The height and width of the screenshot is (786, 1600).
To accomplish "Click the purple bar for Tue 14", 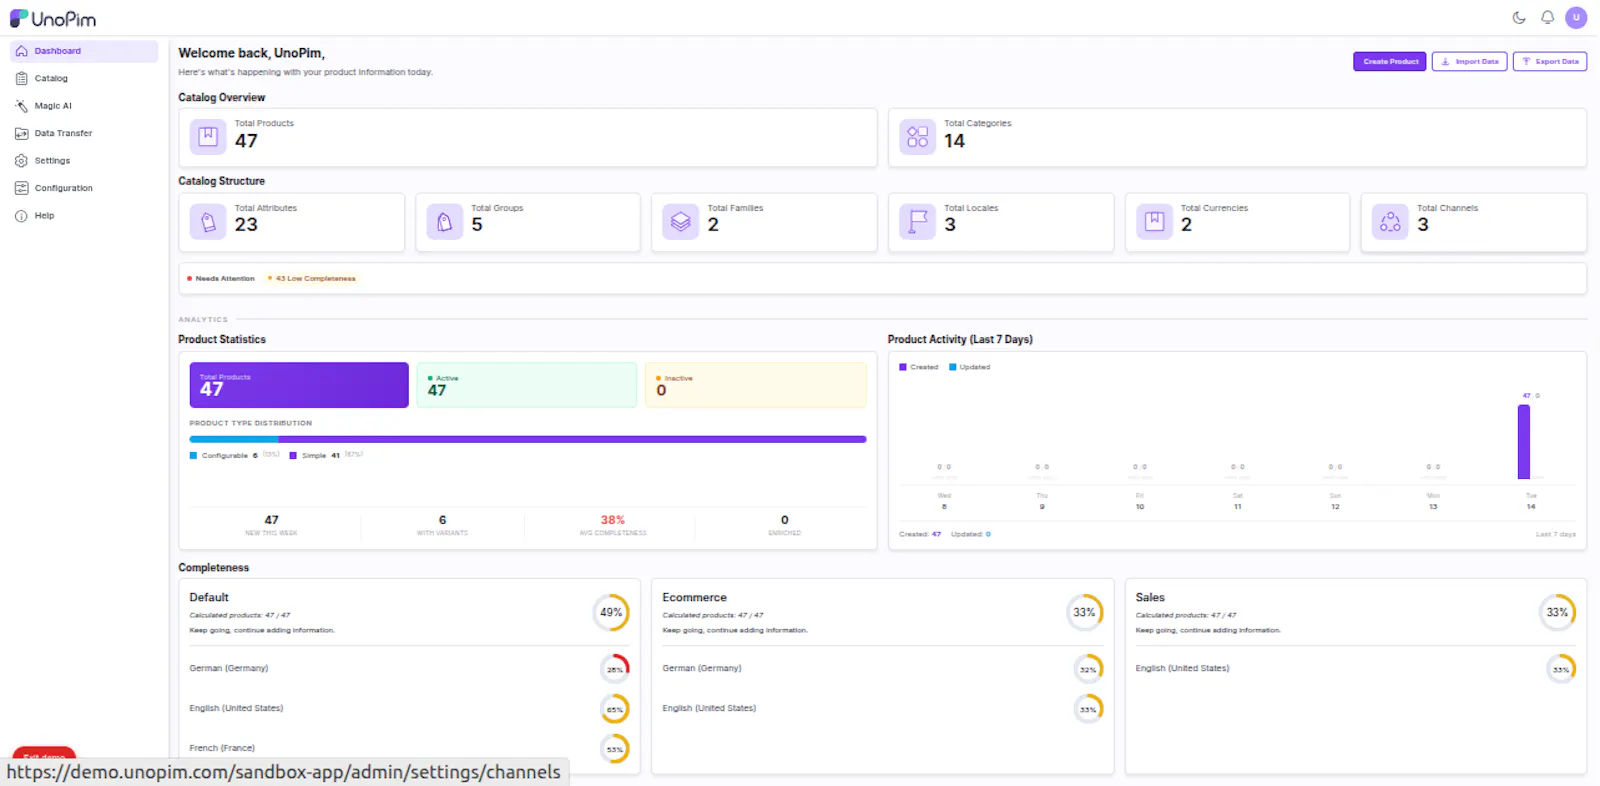I will (1524, 441).
